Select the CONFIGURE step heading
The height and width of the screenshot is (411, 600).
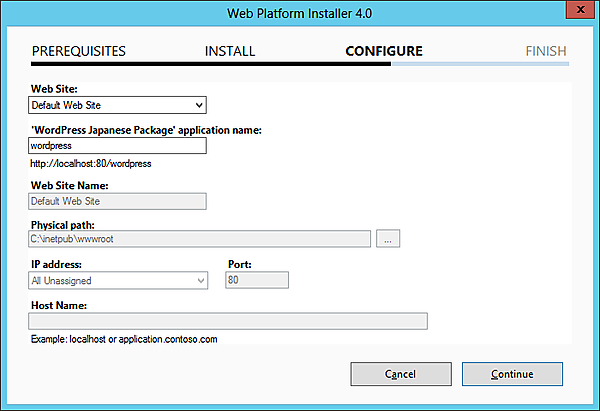point(384,51)
